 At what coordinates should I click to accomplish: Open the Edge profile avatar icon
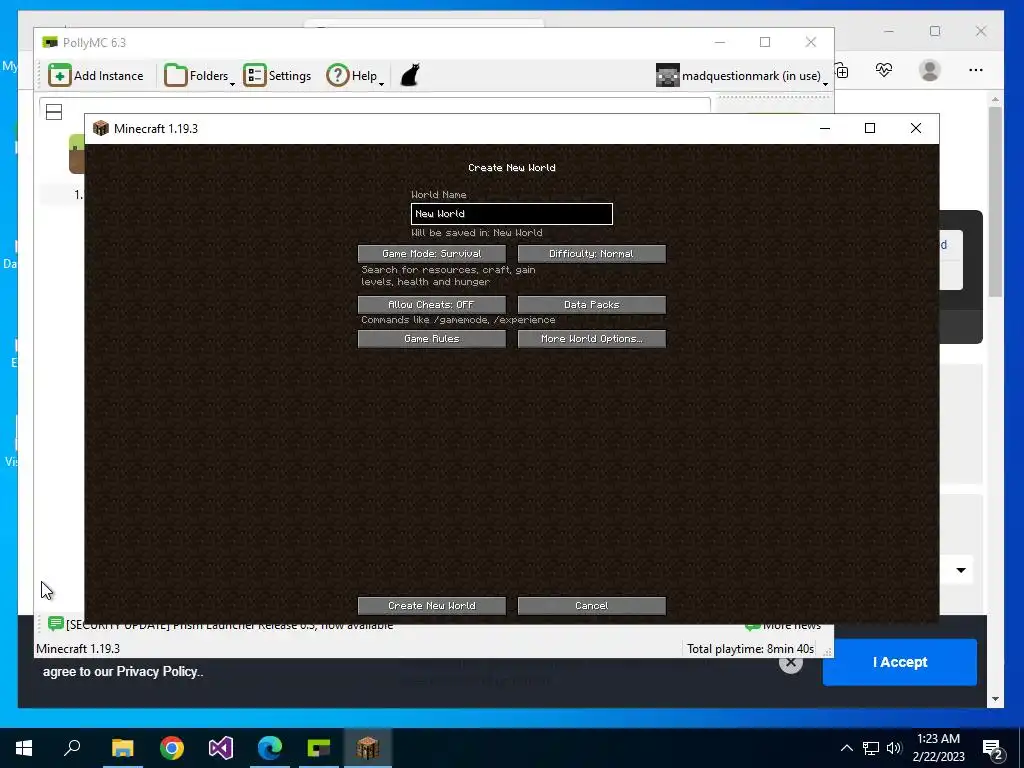tap(929, 70)
